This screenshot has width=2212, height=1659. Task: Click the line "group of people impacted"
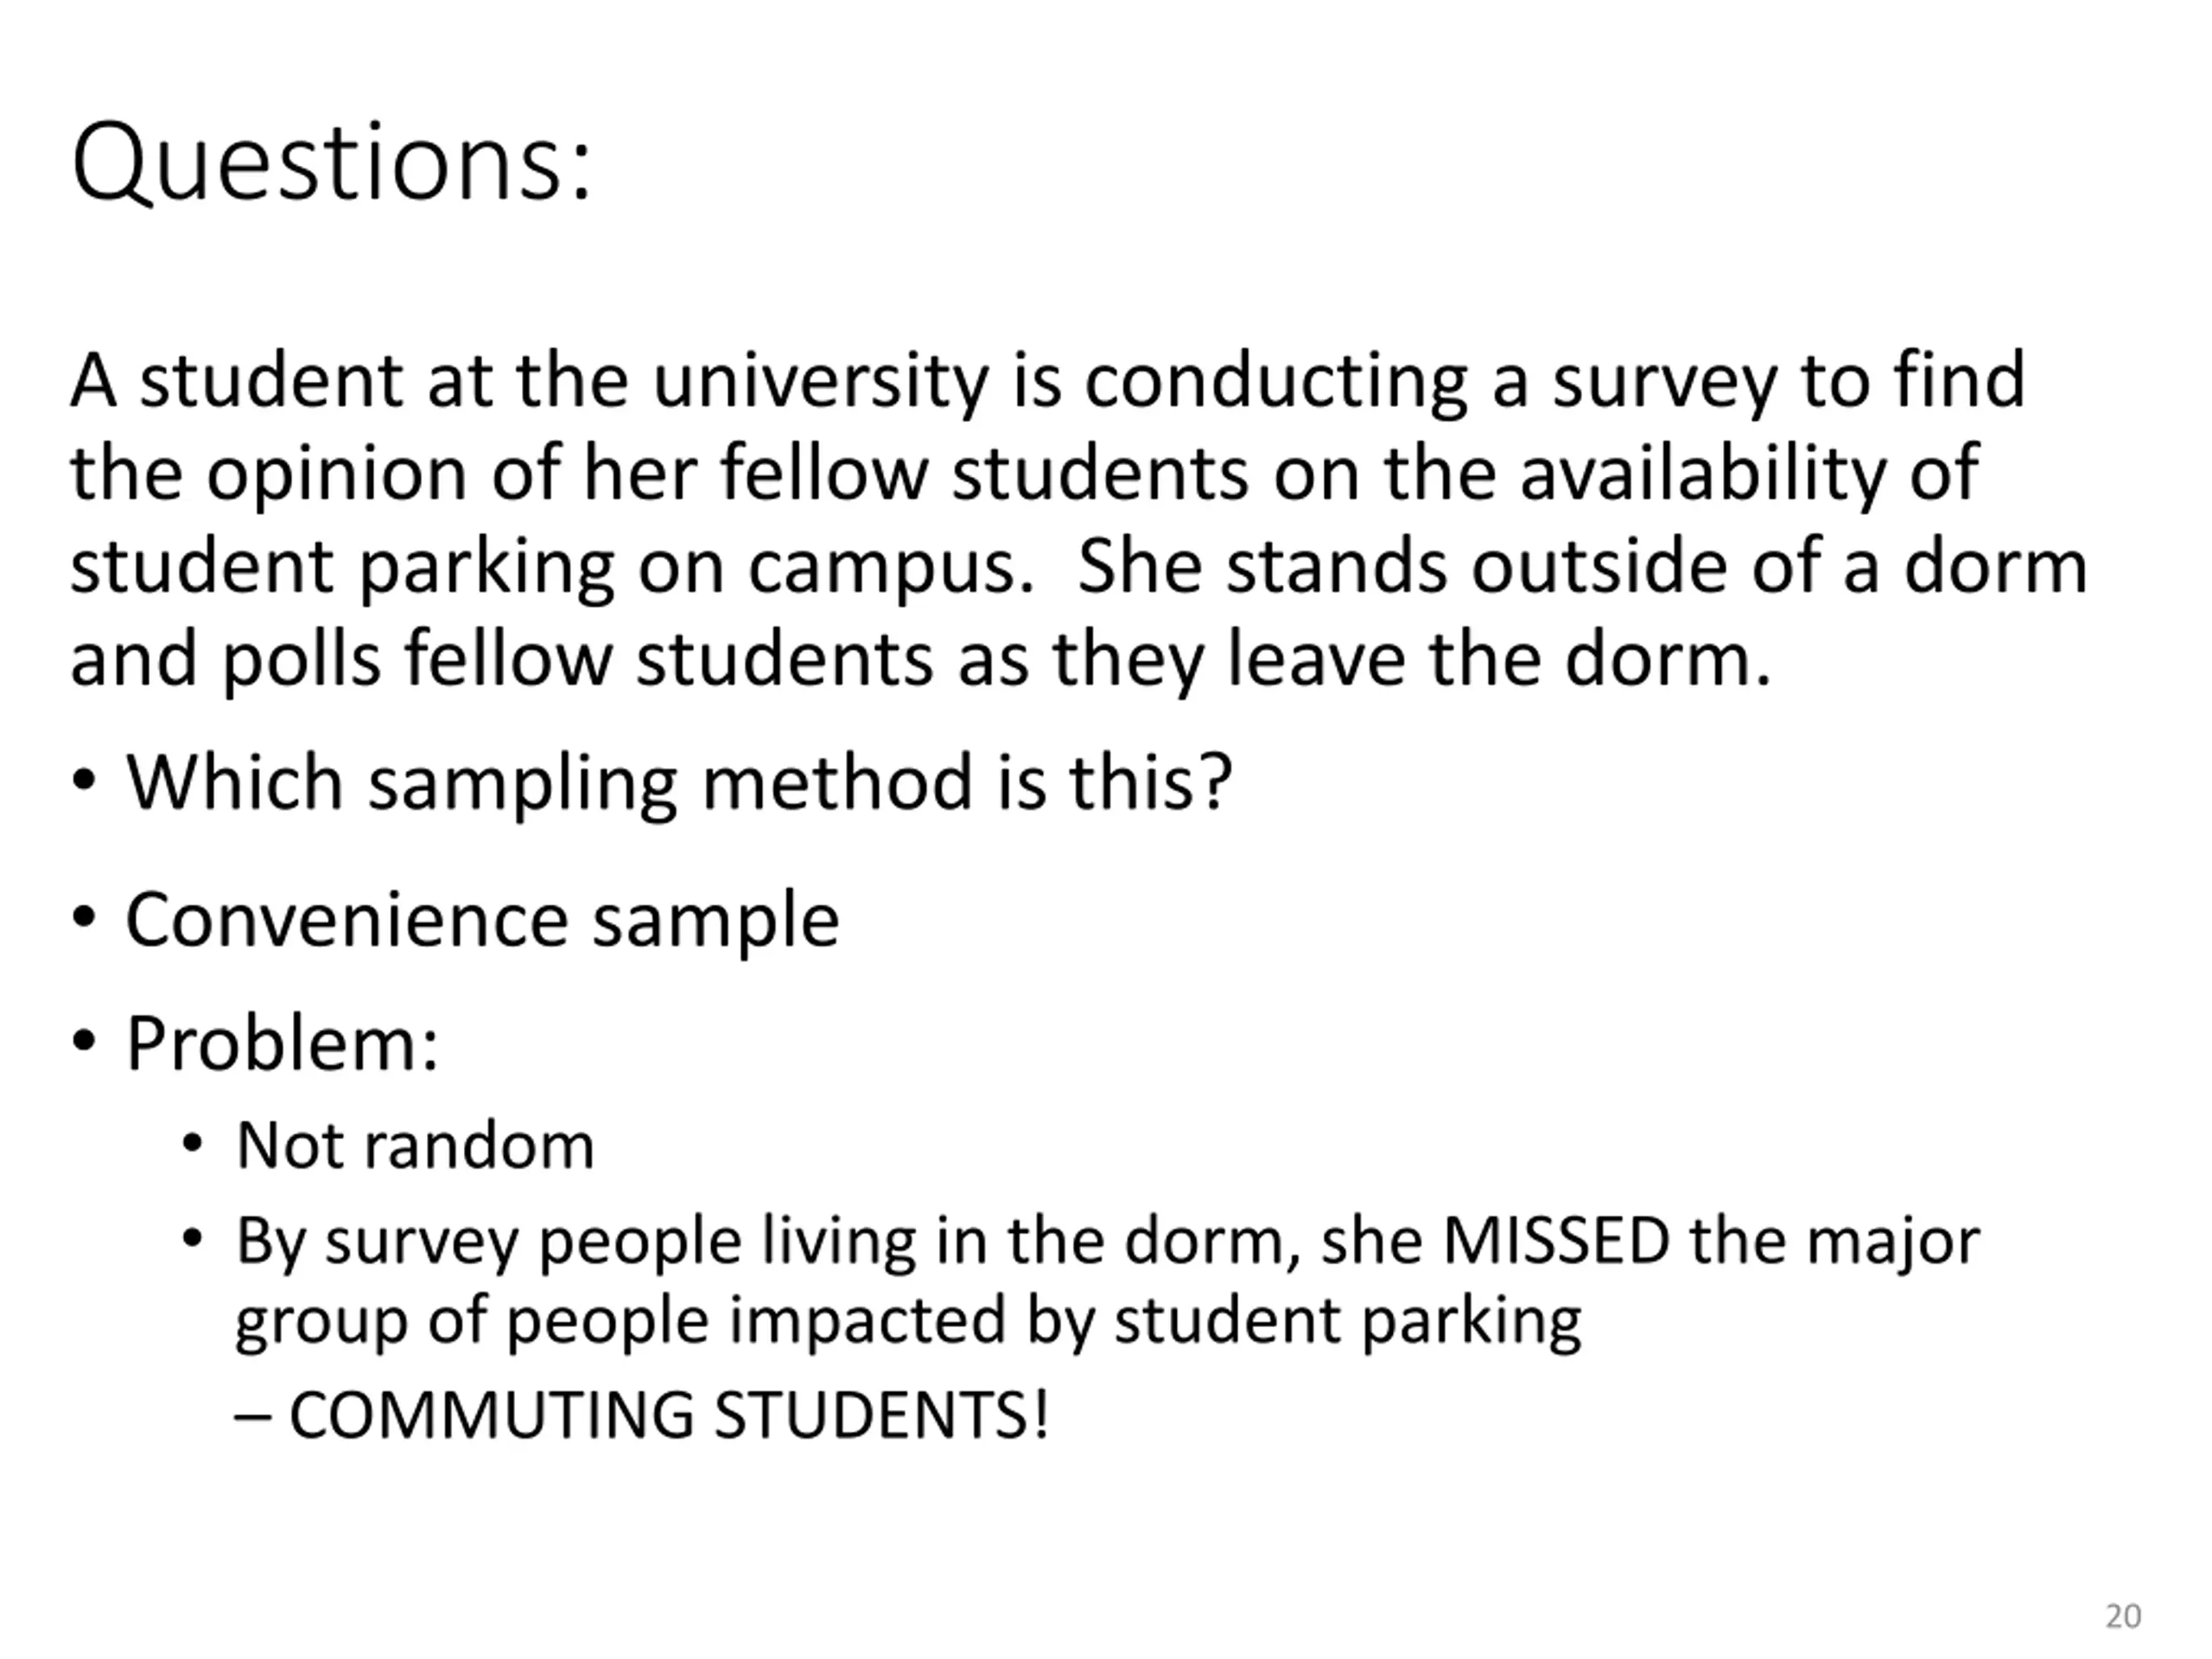[x=908, y=1320]
